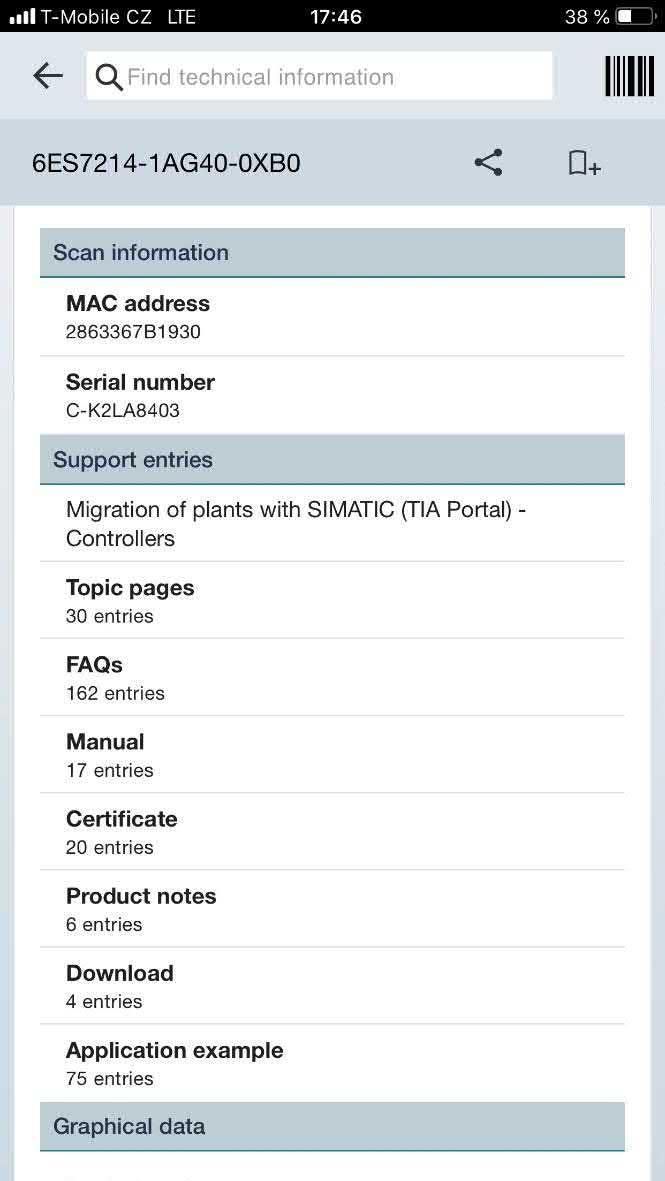Select the Serial number row

[x=332, y=395]
